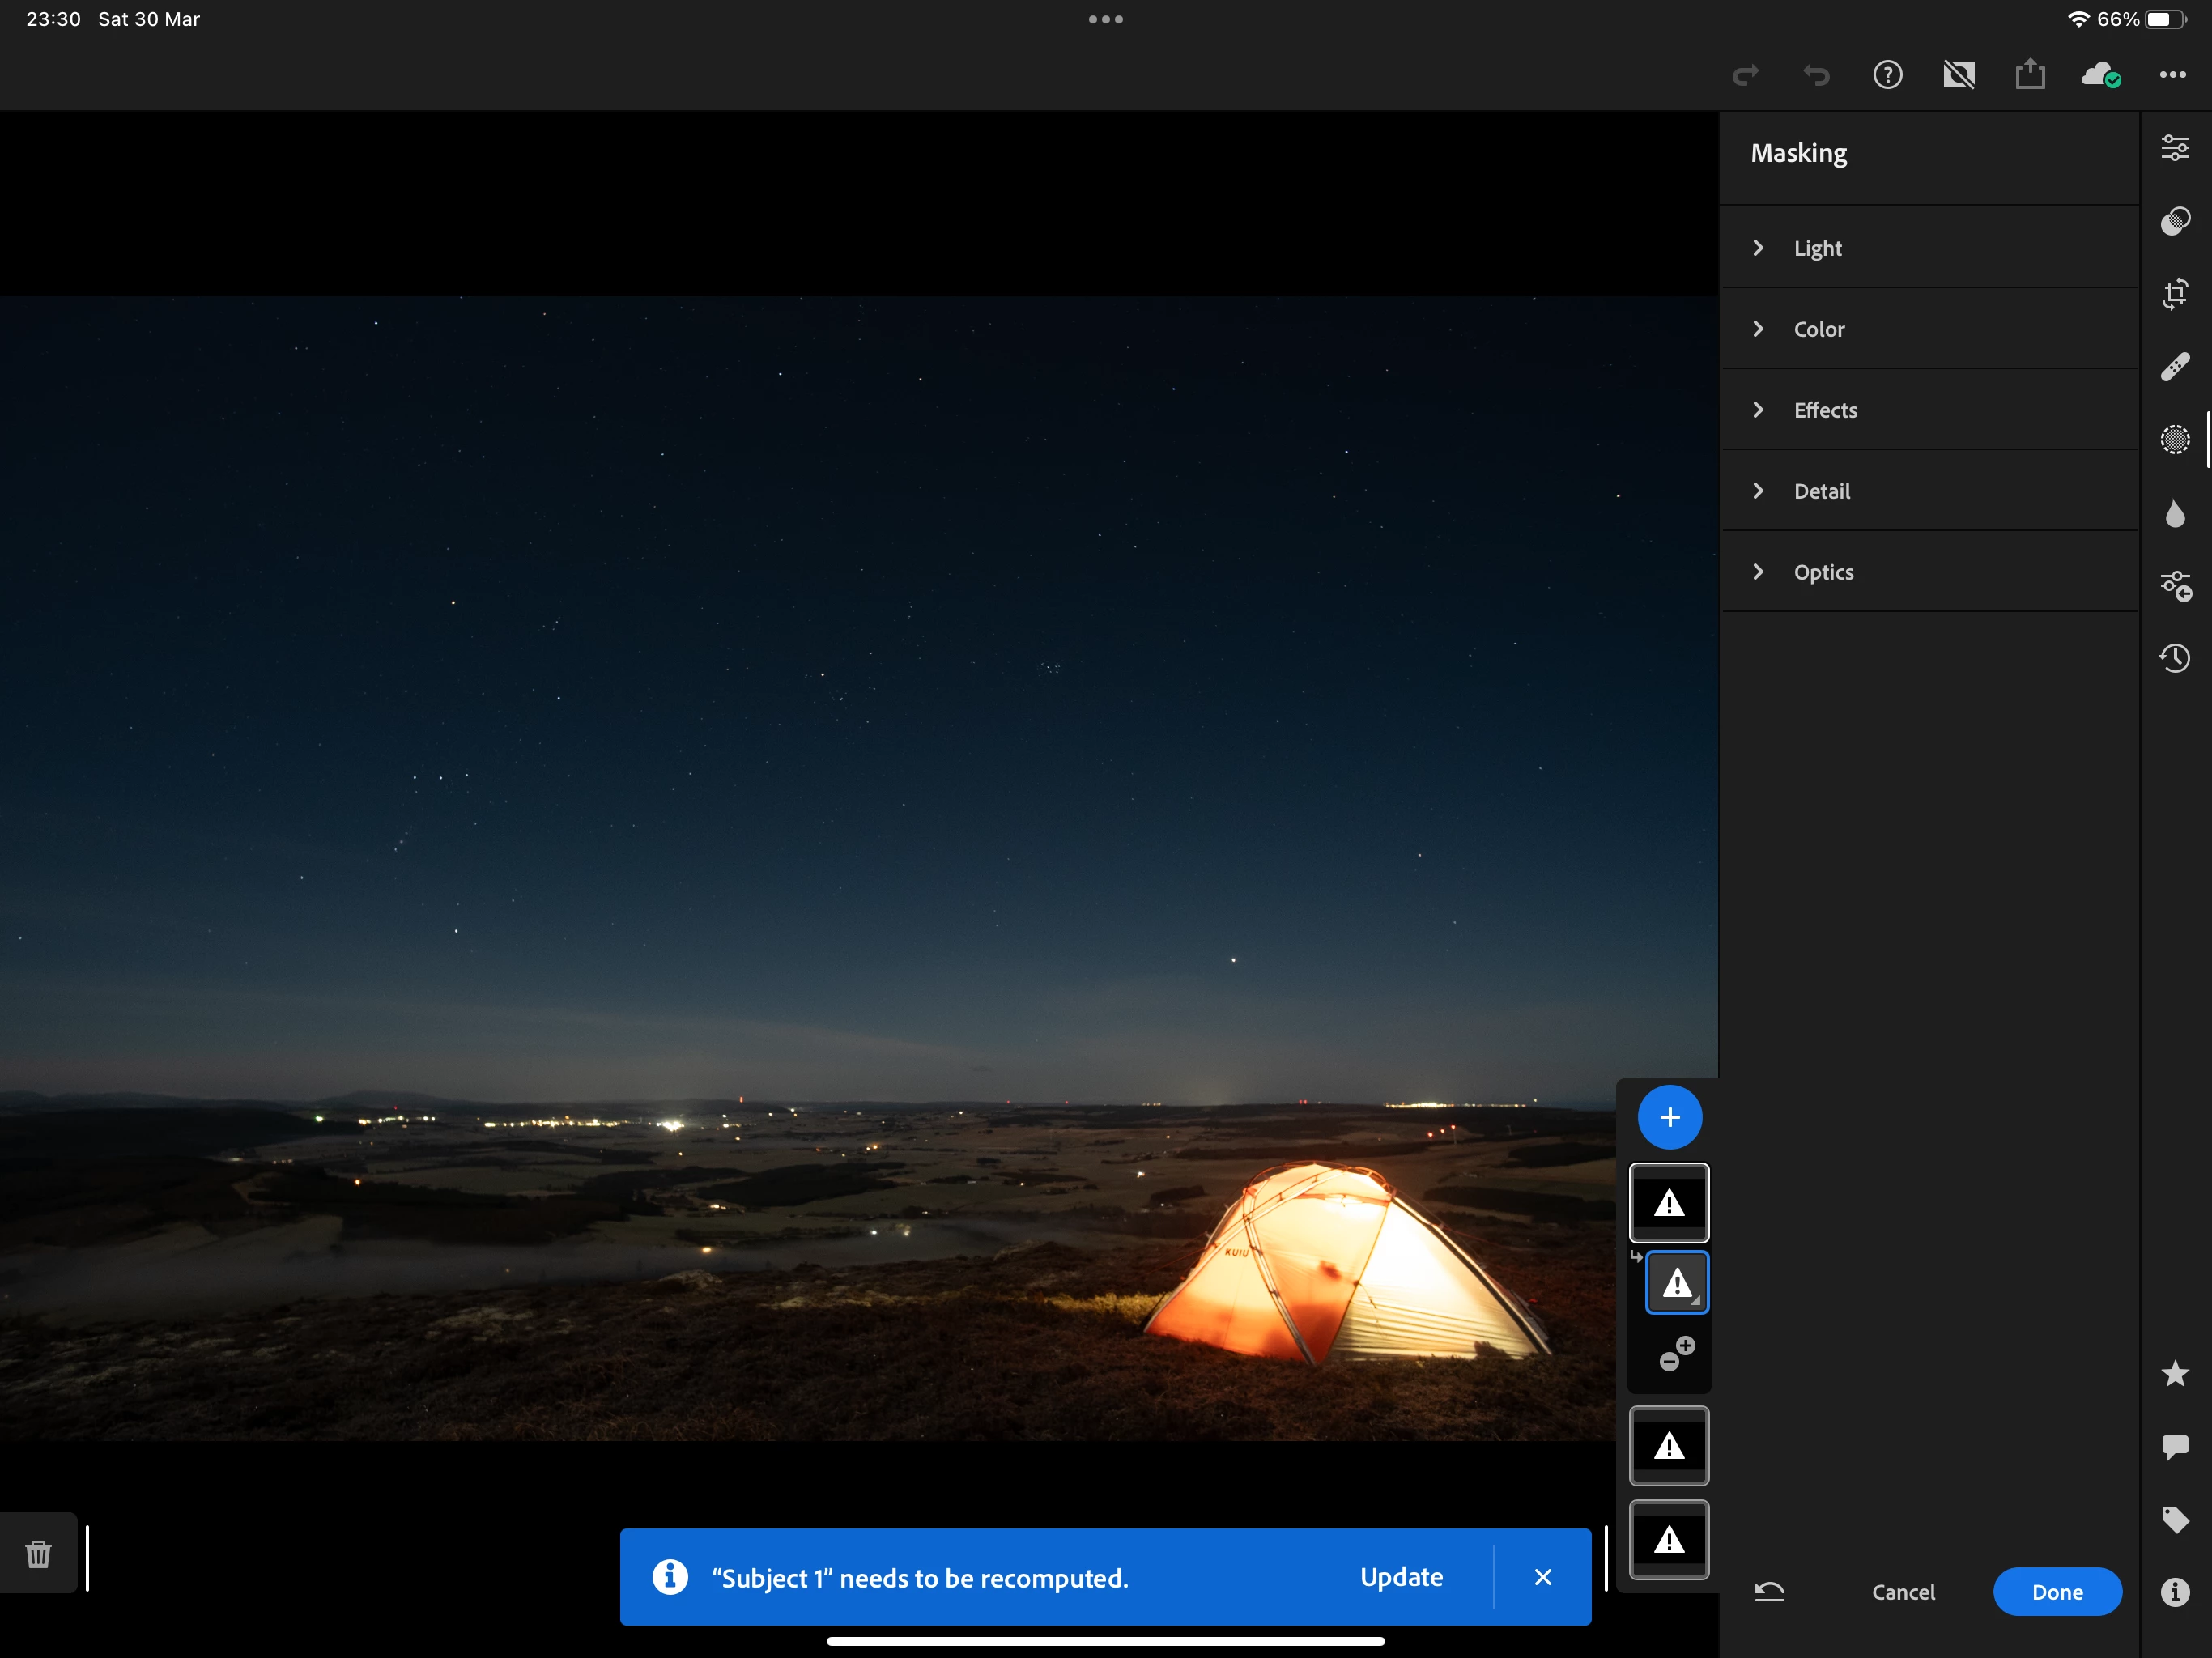Open the Versions history clock icon
Image resolution: width=2212 pixels, height=1658 pixels.
click(2174, 658)
